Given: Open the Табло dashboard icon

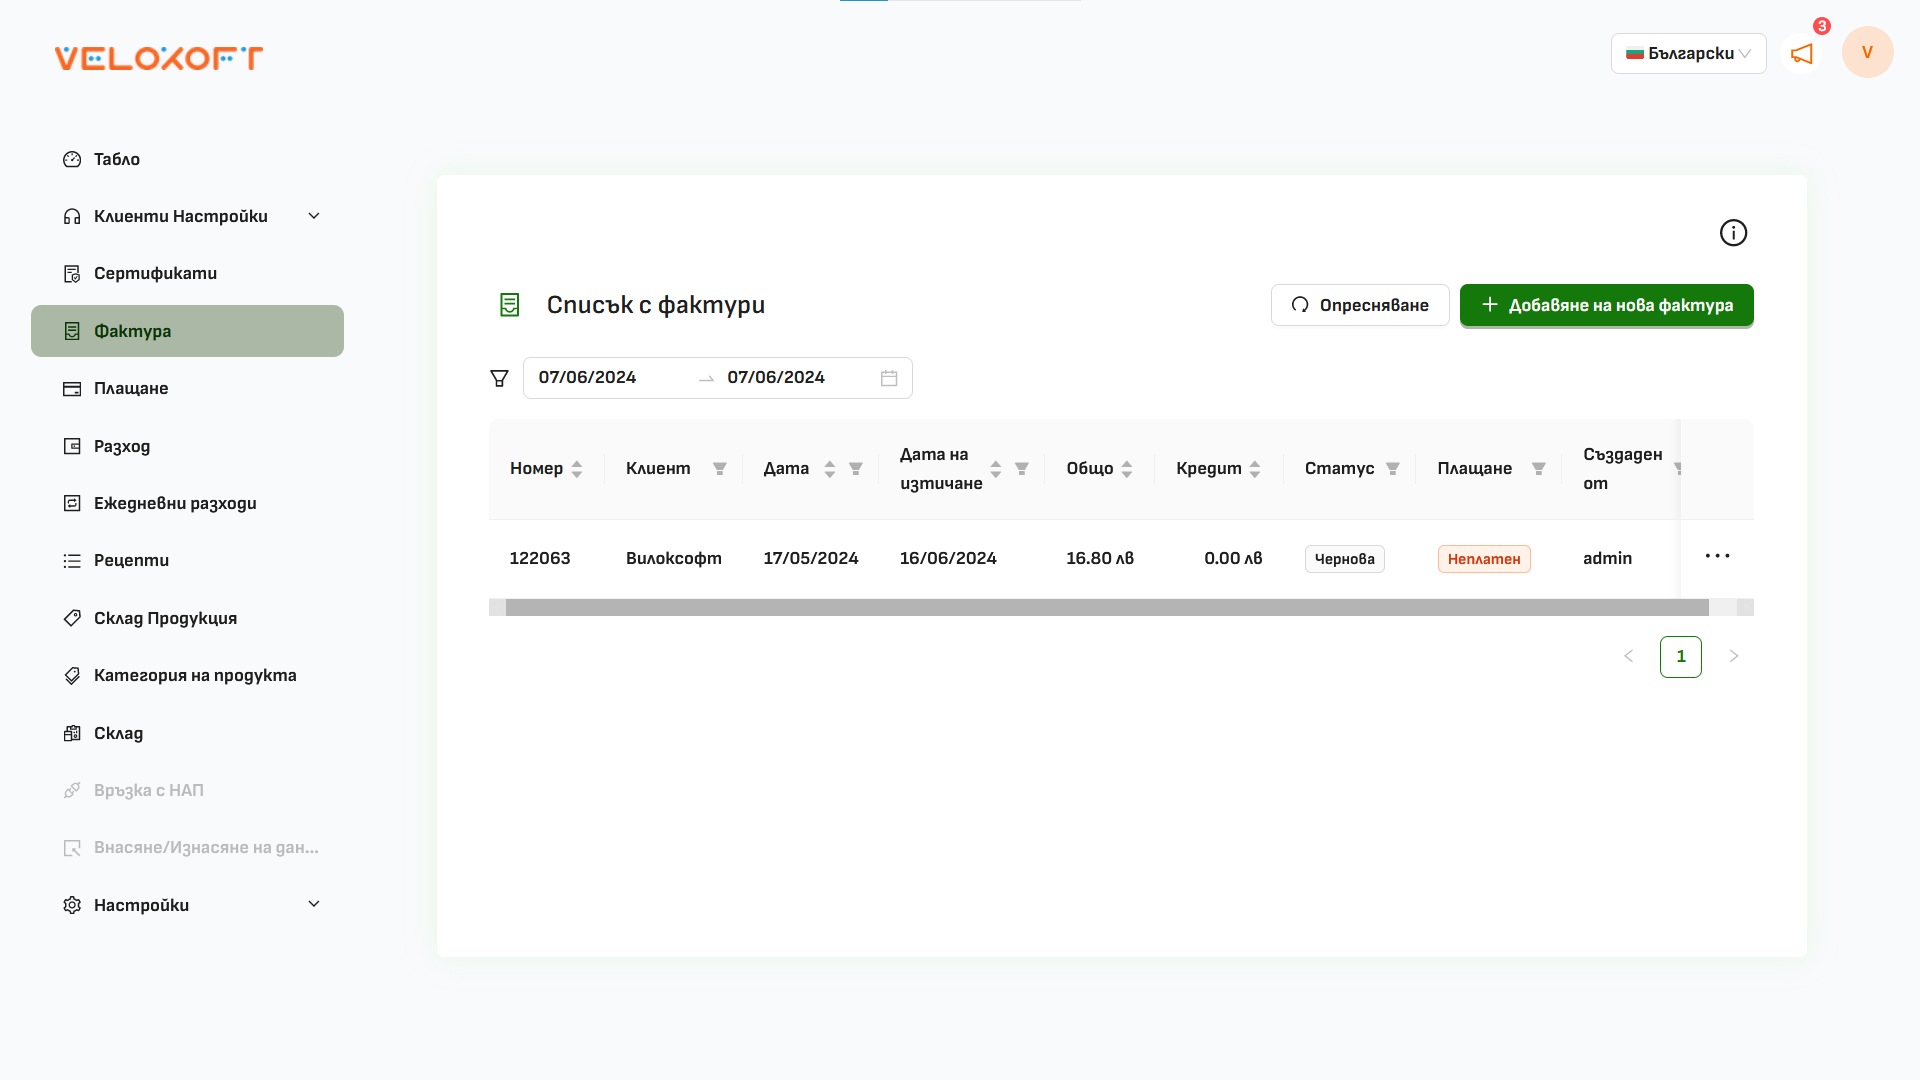Looking at the screenshot, I should [x=72, y=159].
